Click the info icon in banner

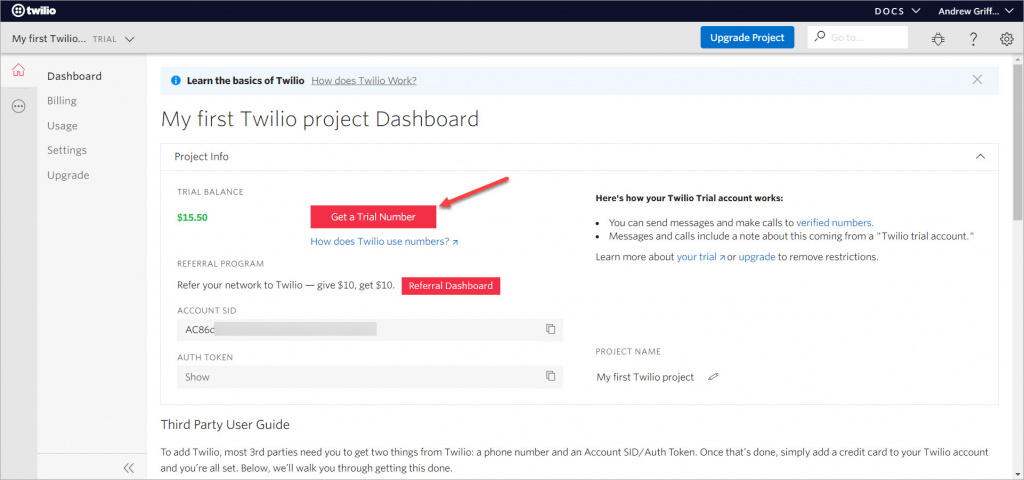coord(175,81)
